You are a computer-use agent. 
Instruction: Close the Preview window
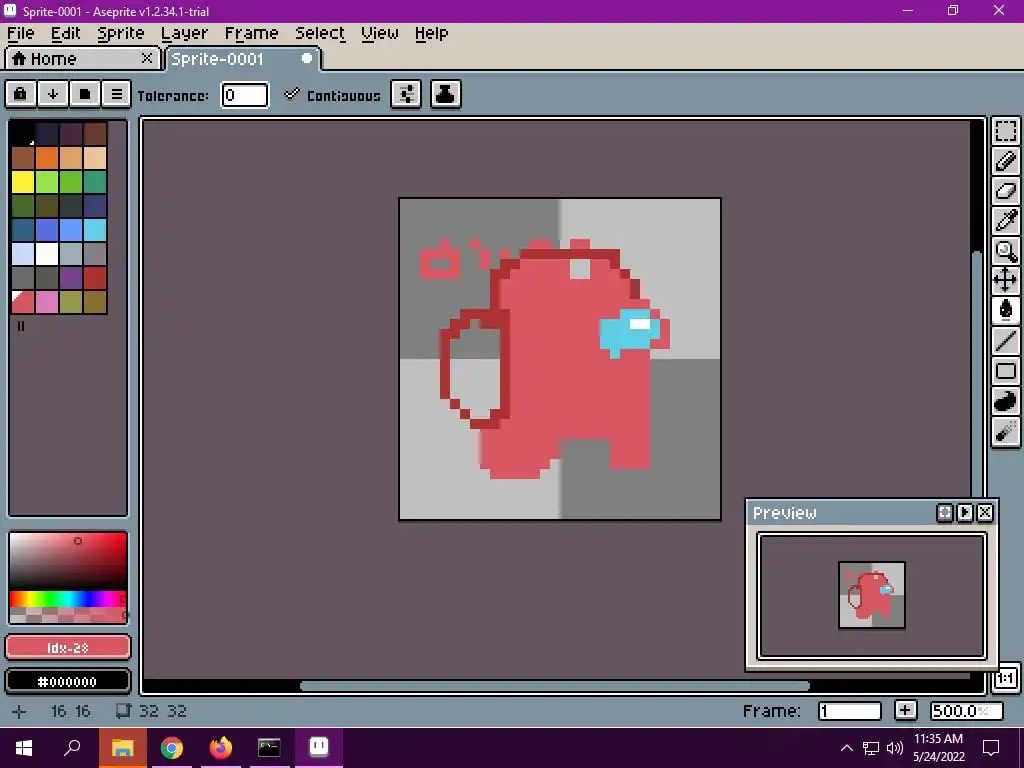(985, 513)
